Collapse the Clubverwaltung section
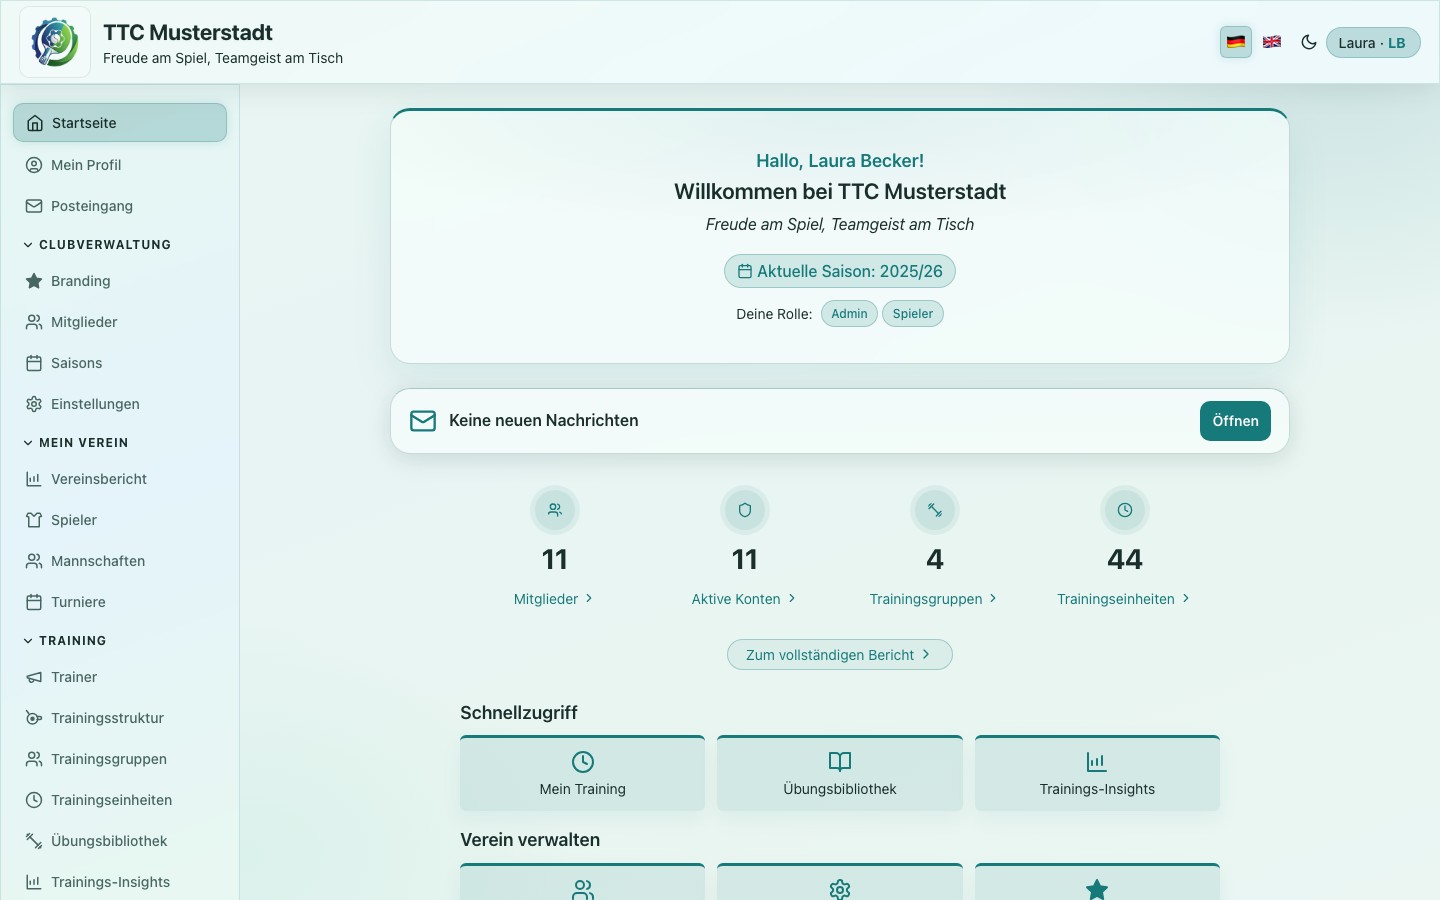 pos(98,245)
